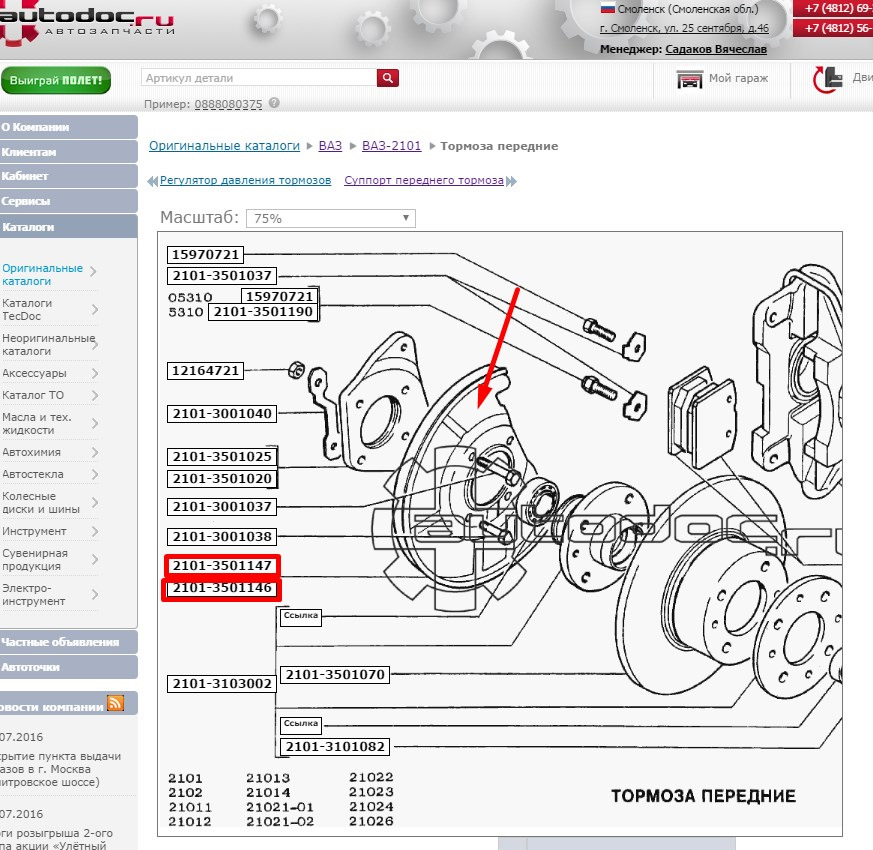Click part number 2101-3001037
The image size is (873, 850).
222,507
